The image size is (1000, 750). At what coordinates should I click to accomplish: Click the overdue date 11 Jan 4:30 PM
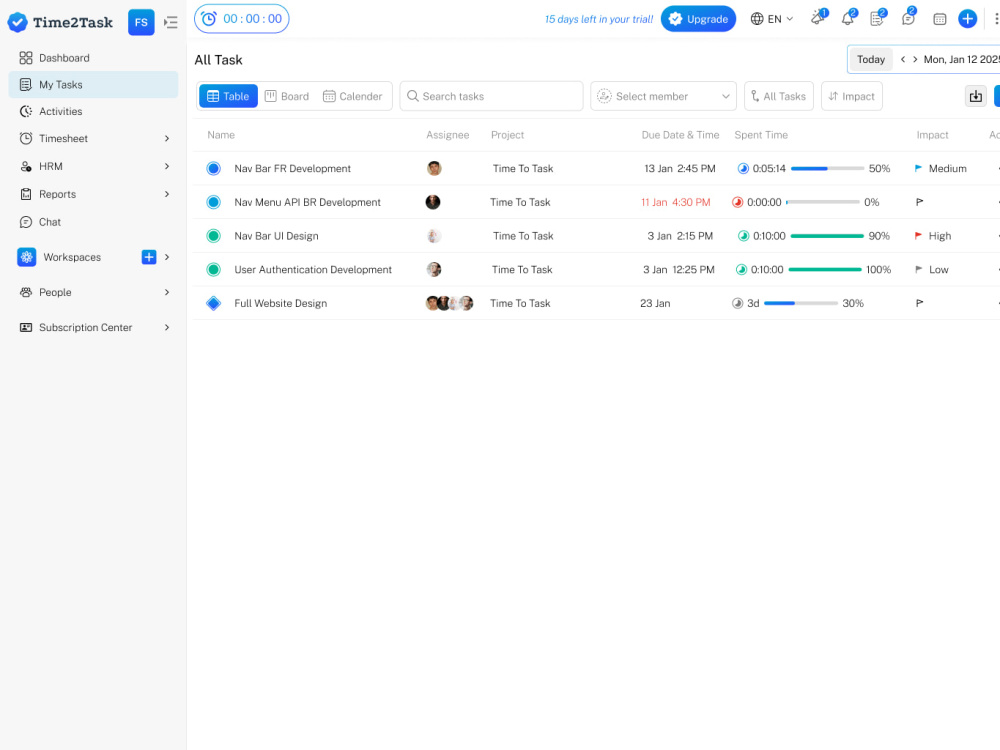(675, 202)
